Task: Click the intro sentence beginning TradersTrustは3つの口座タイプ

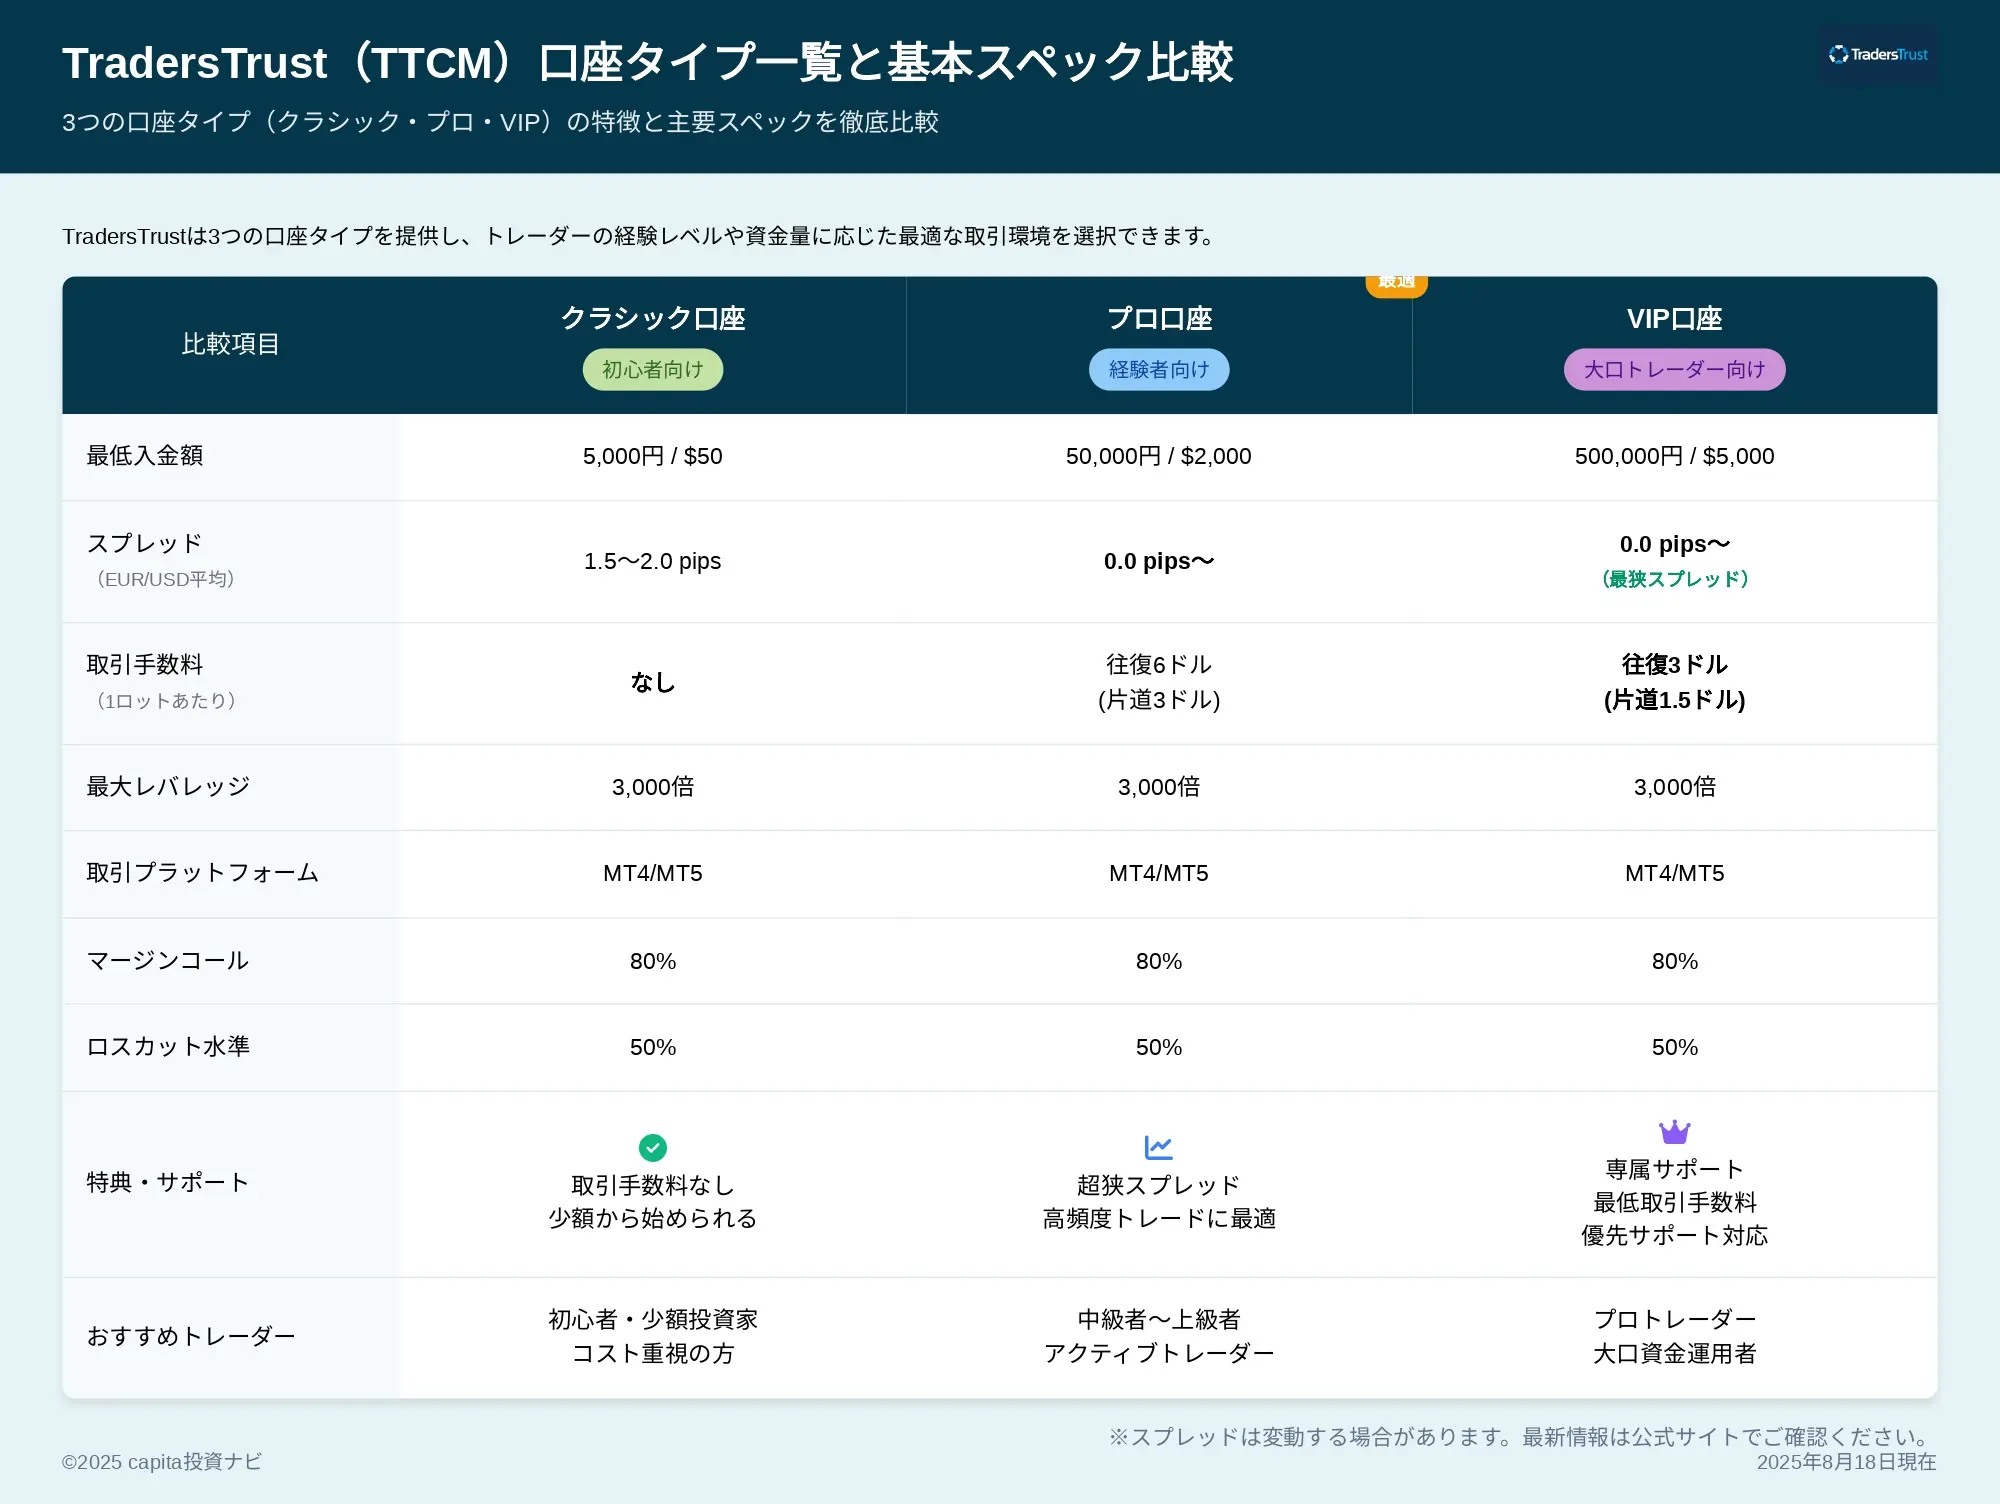Action: (640, 236)
